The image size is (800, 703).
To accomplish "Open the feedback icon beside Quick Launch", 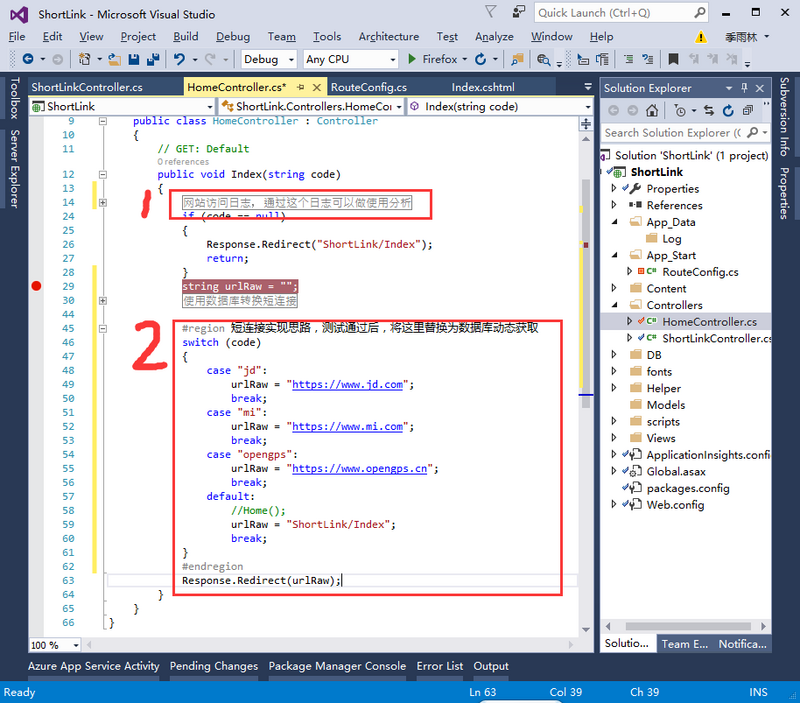I will tap(518, 12).
